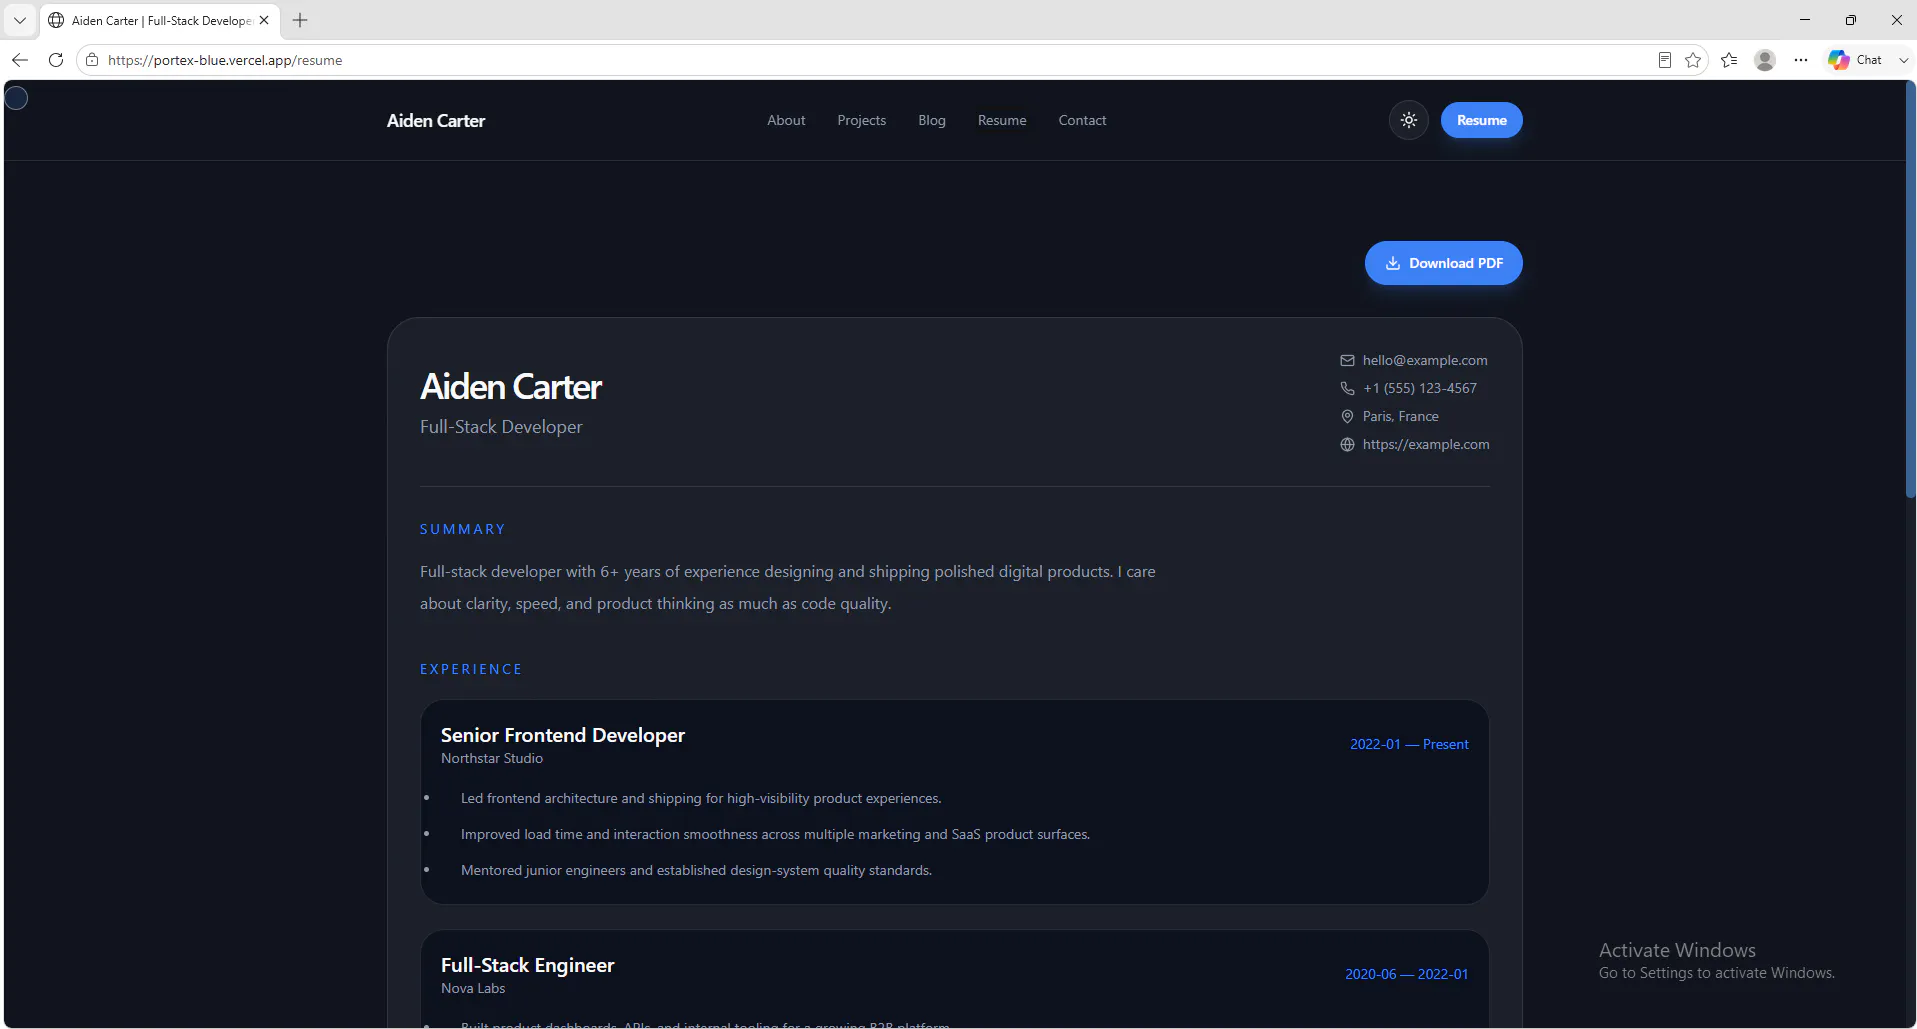Click the Download PDF button
Image resolution: width=1917 pixels, height=1029 pixels.
pyautogui.click(x=1443, y=263)
